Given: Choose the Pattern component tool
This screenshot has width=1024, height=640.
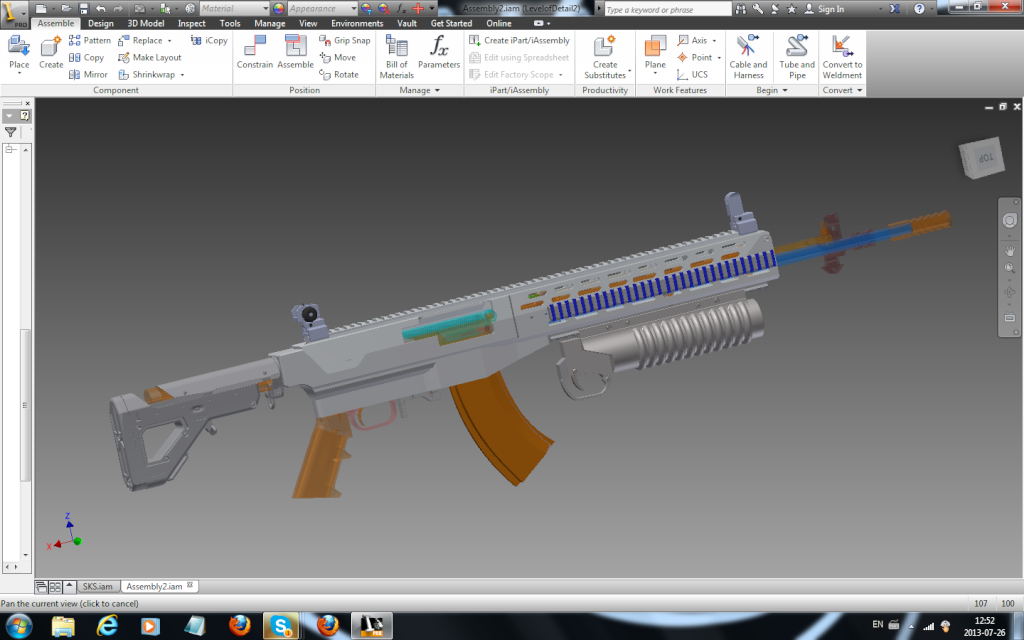Looking at the screenshot, I should pyautogui.click(x=90, y=40).
